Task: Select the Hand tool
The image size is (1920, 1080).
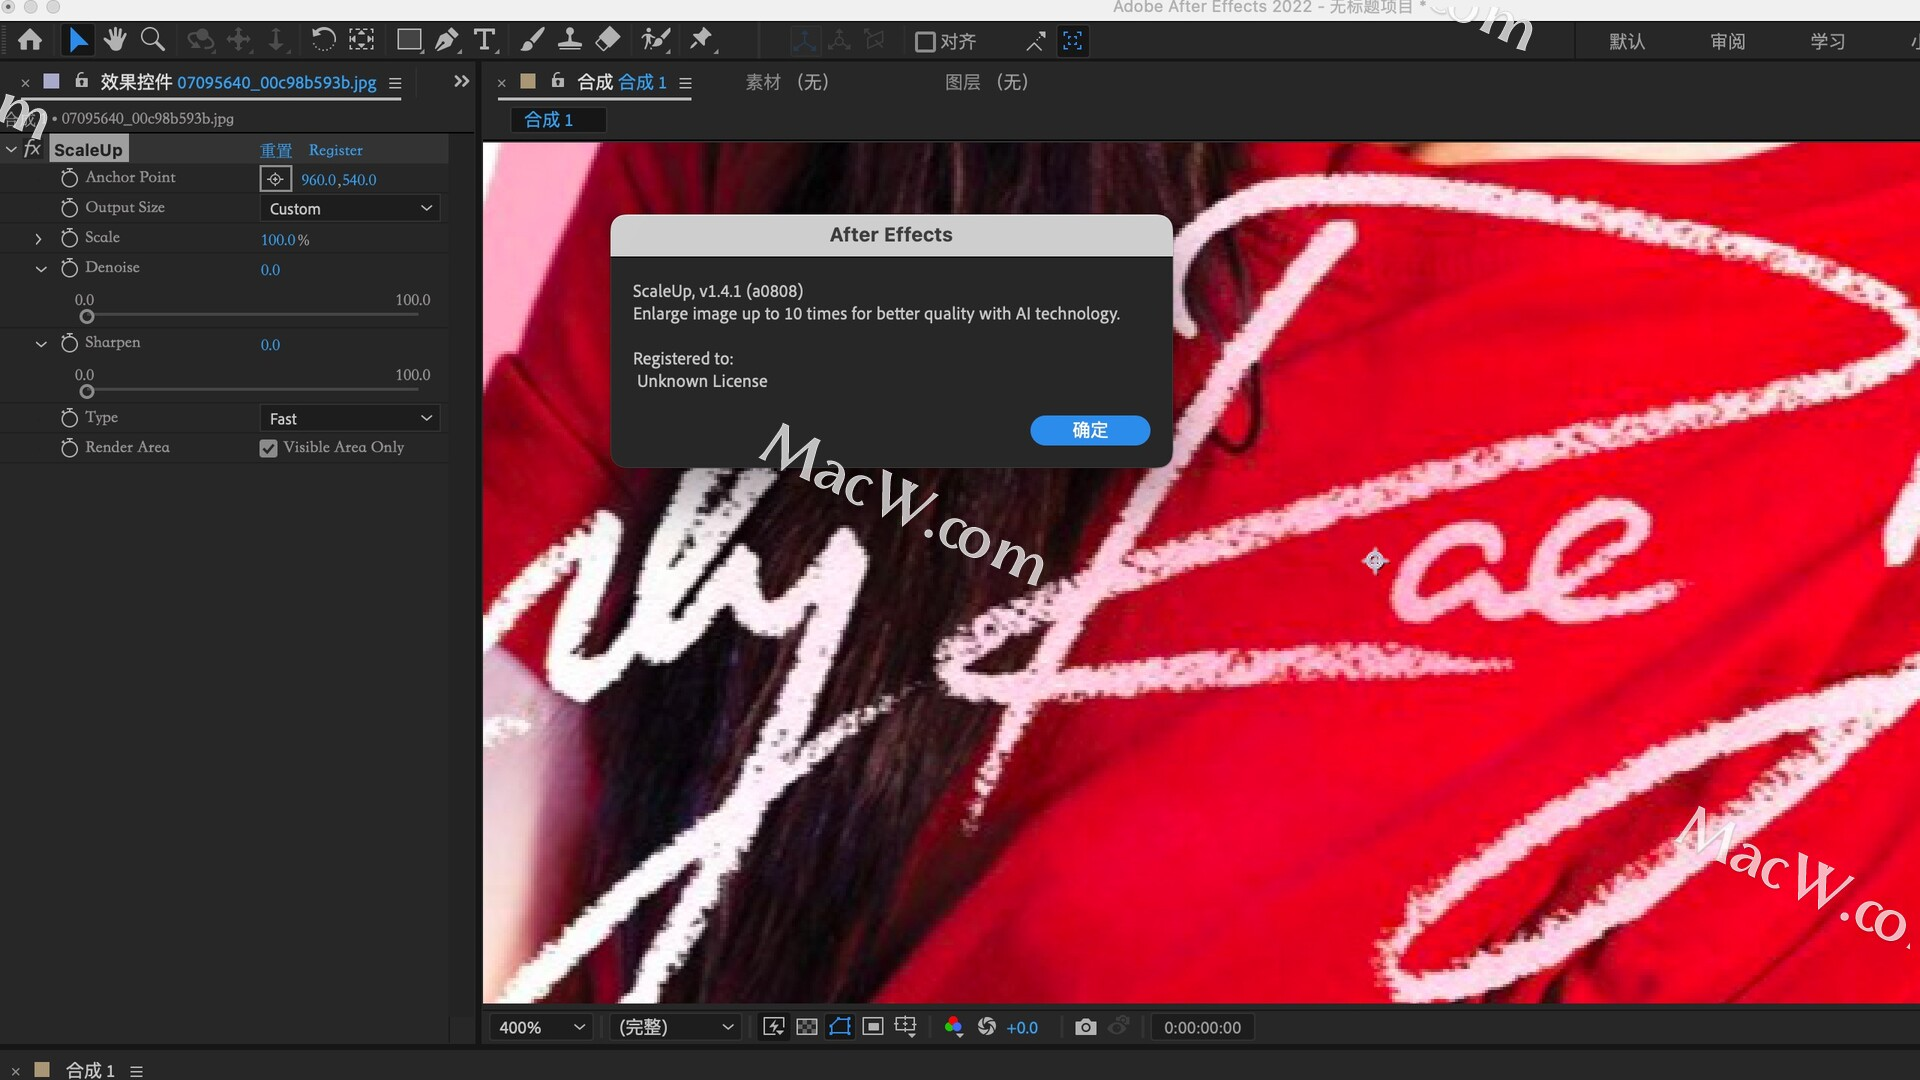Action: point(115,40)
